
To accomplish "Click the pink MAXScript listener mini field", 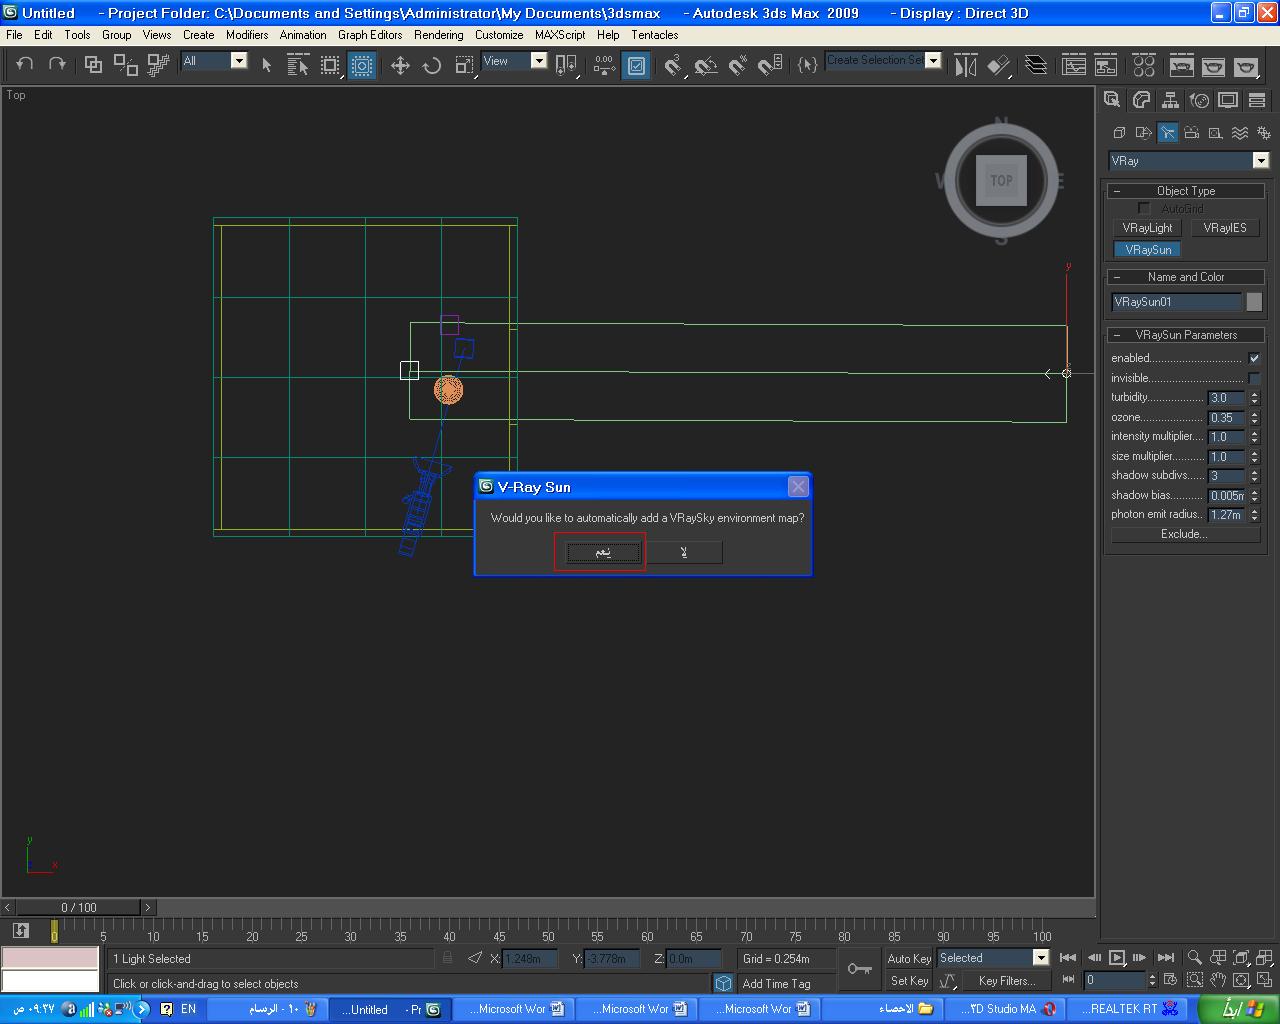I will click(x=50, y=958).
